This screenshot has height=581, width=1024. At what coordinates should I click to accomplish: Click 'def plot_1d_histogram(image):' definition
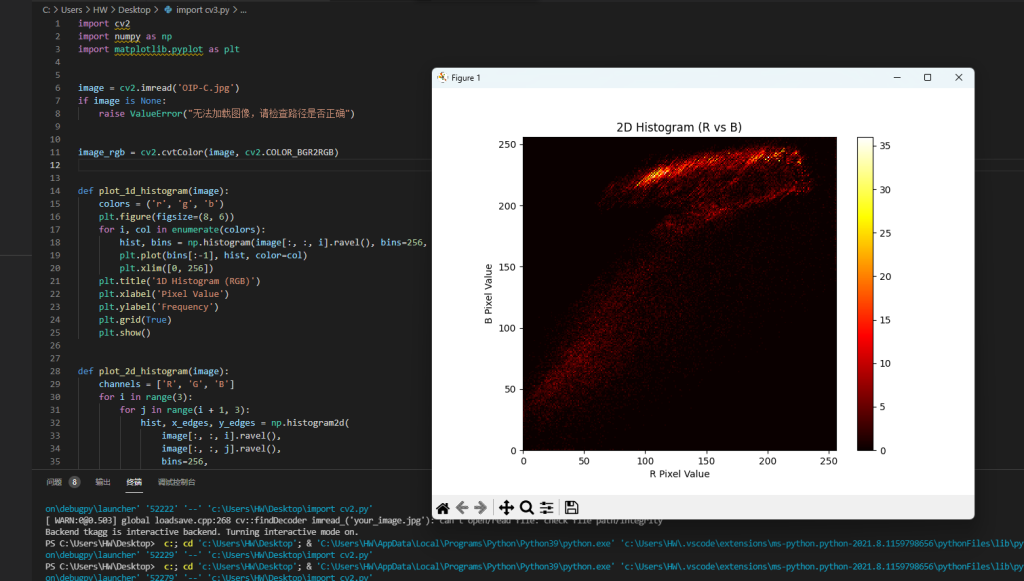click(x=153, y=191)
